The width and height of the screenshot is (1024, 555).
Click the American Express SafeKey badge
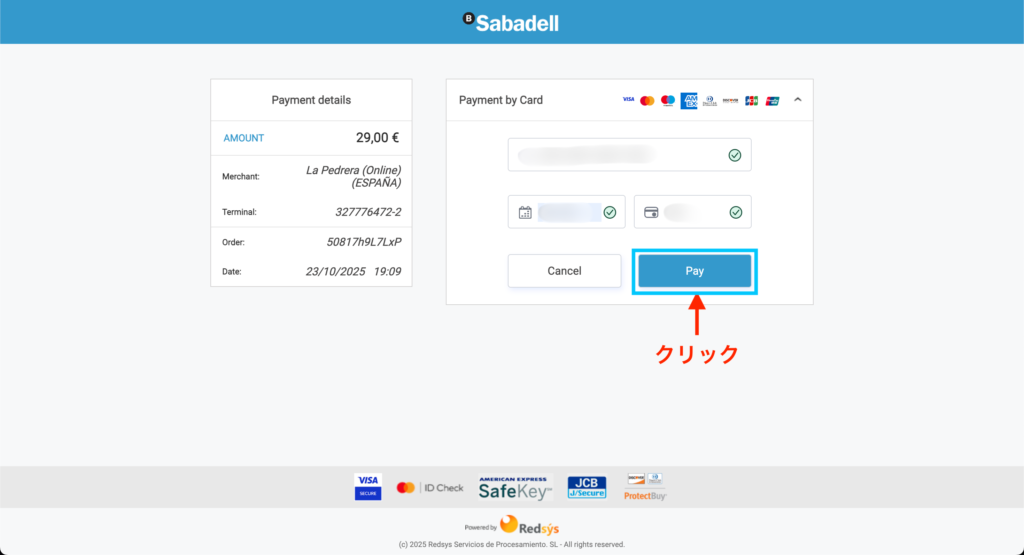pyautogui.click(x=515, y=487)
